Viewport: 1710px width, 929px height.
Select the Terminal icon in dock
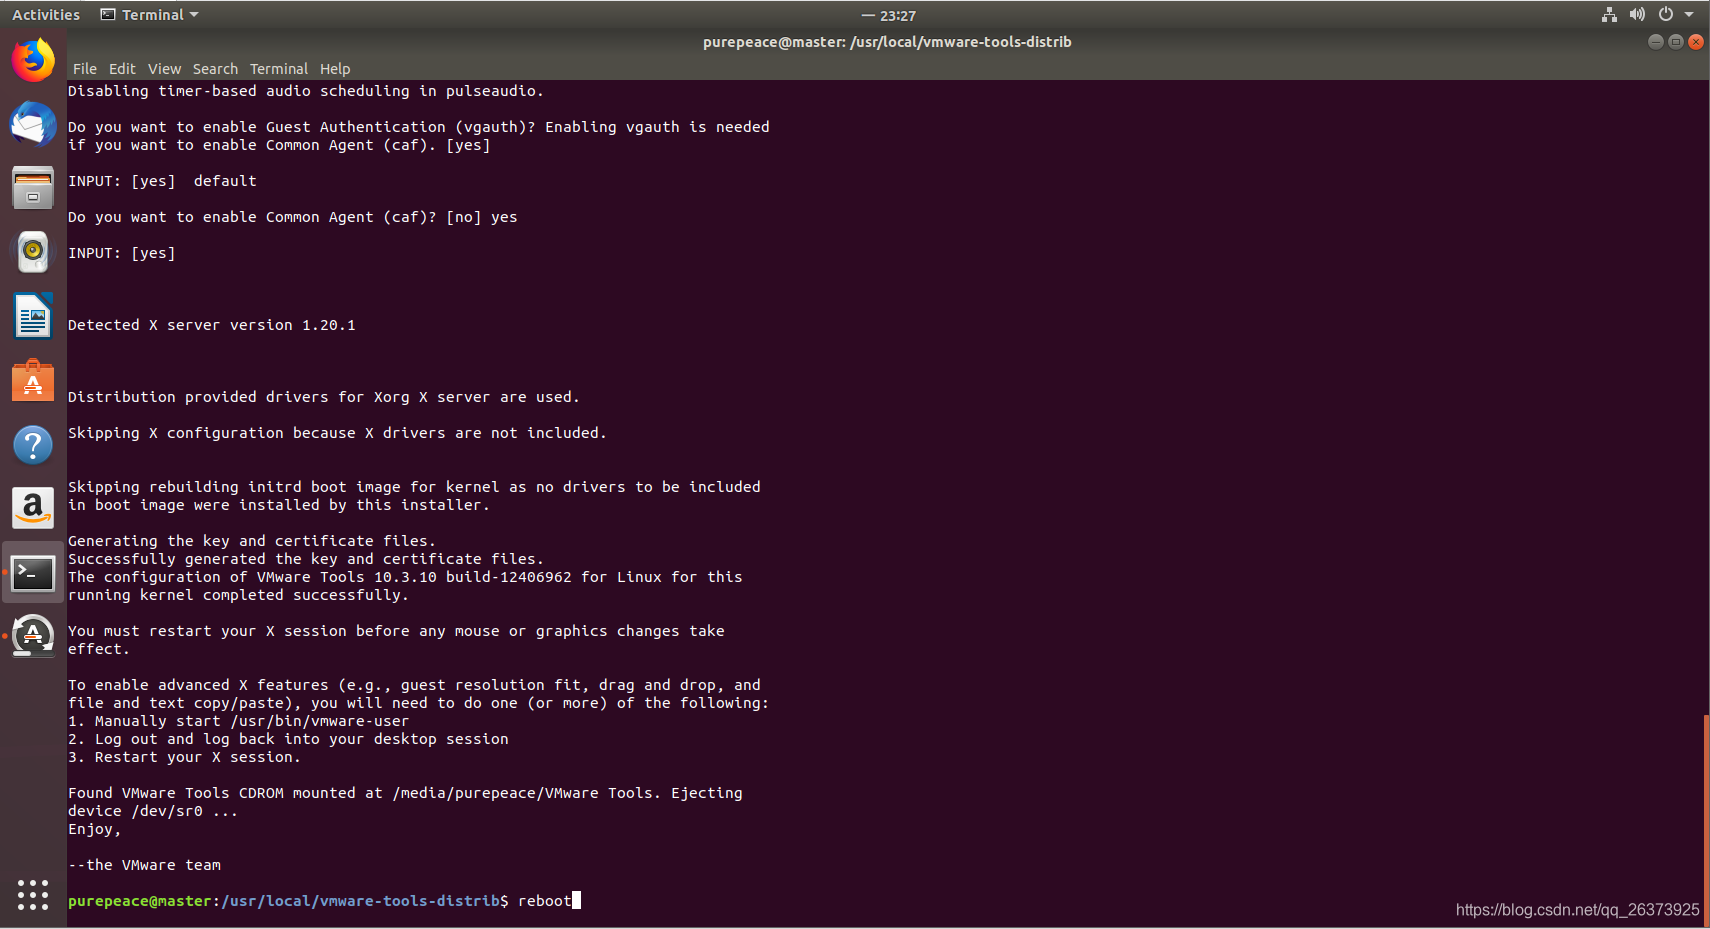click(33, 573)
